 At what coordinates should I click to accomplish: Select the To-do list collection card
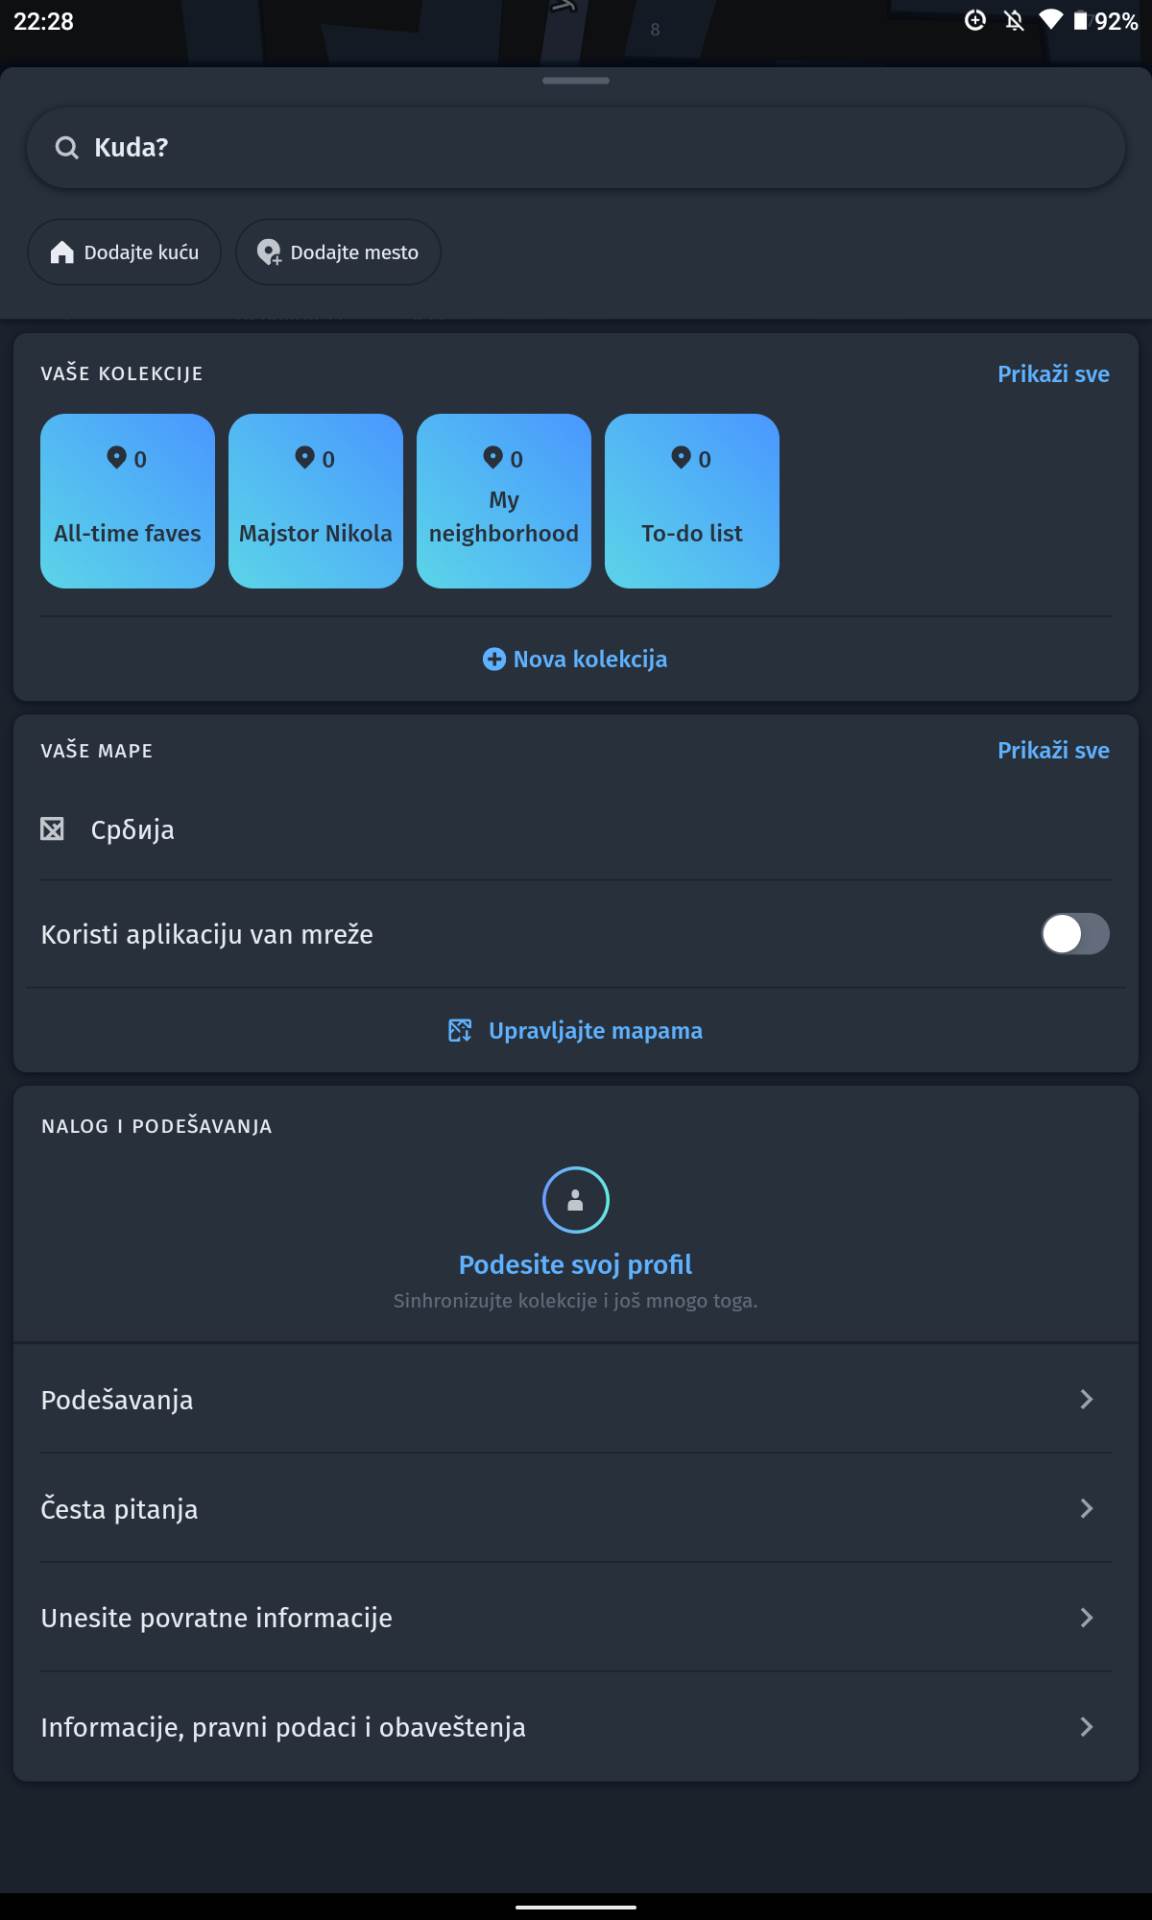pyautogui.click(x=691, y=501)
